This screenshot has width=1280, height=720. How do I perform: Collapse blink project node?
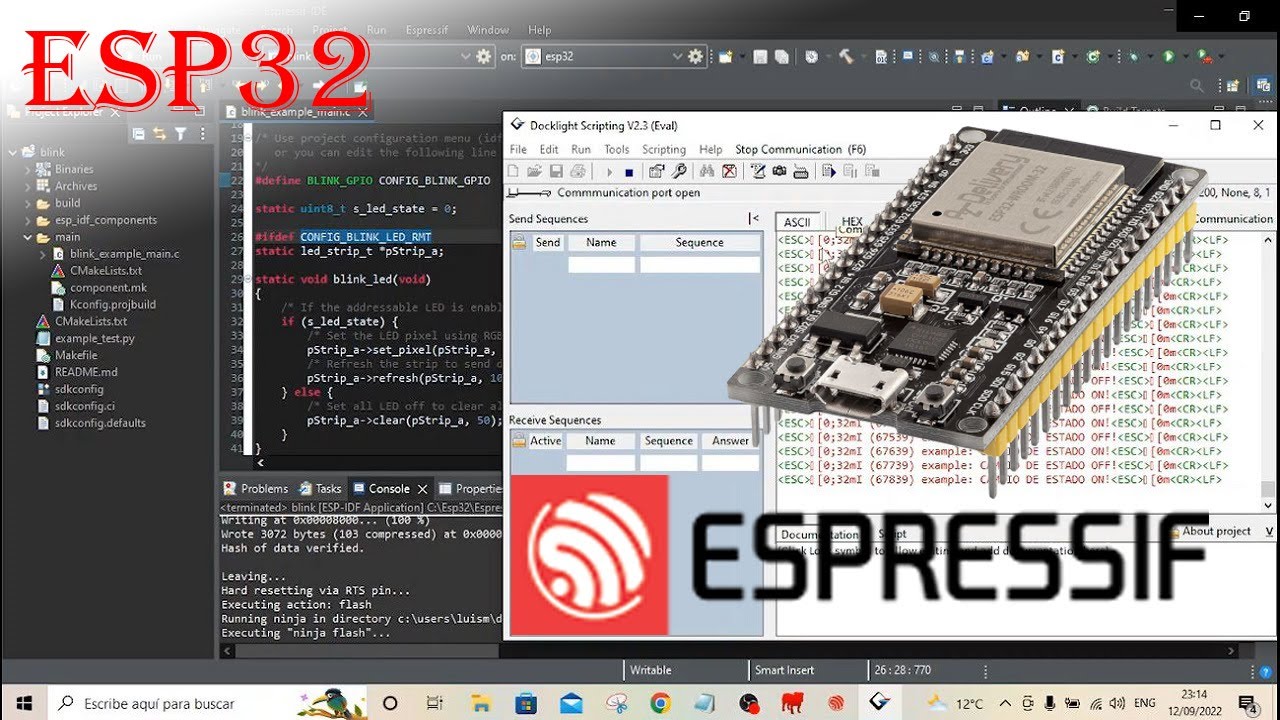coord(13,153)
